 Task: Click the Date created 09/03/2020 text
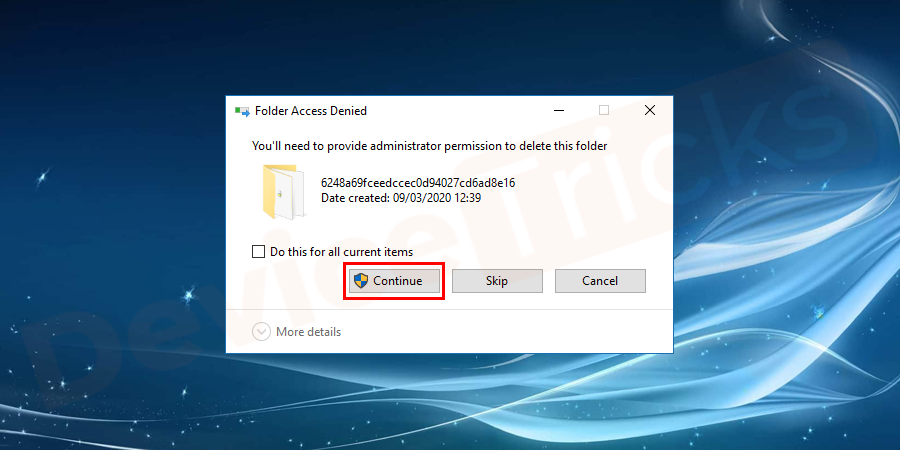point(401,198)
